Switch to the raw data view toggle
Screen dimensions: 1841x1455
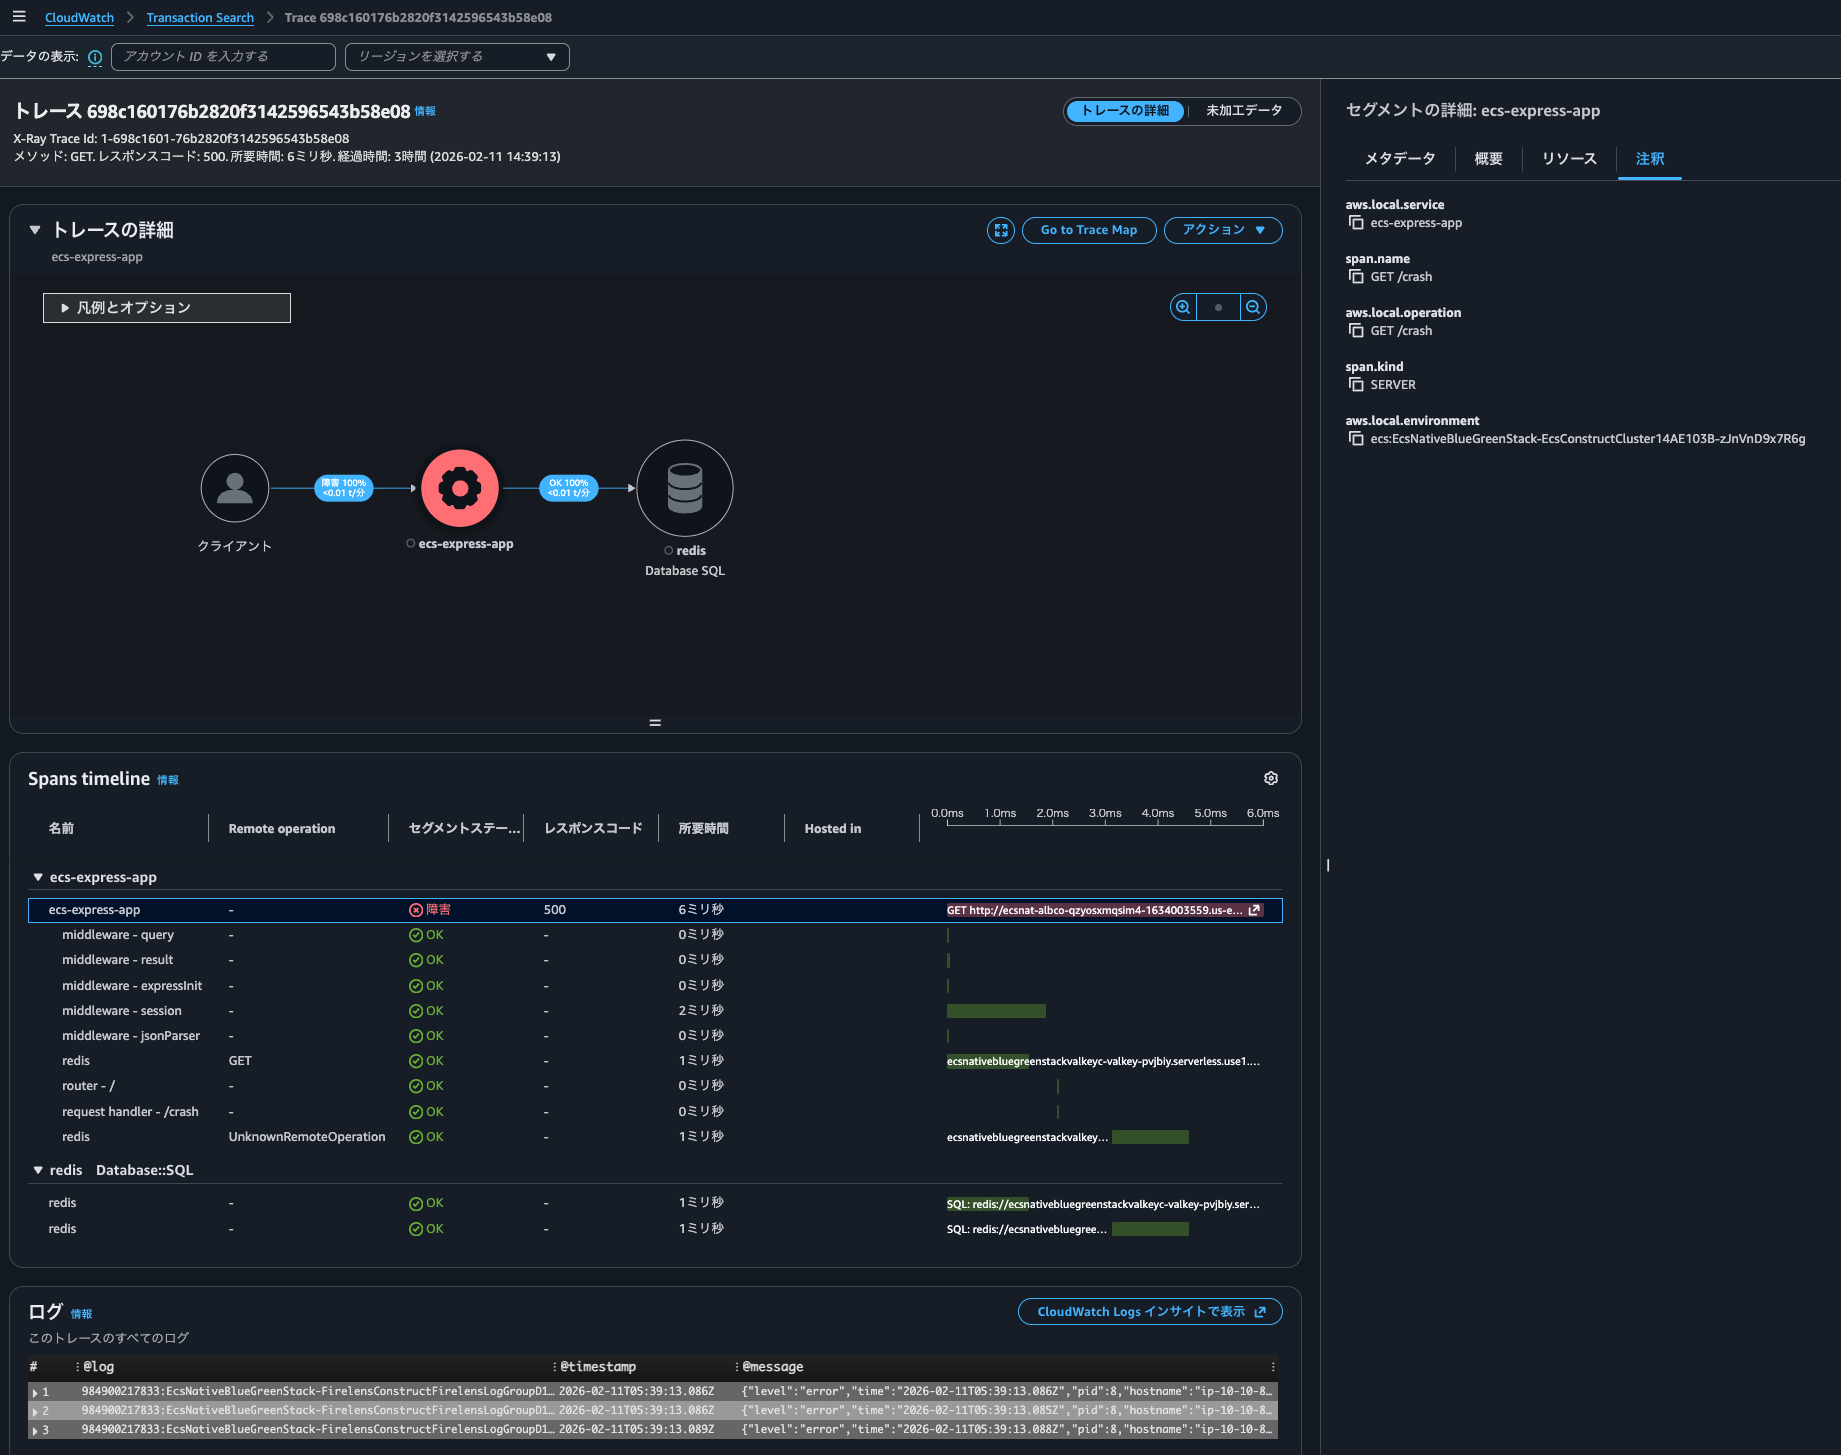point(1243,111)
